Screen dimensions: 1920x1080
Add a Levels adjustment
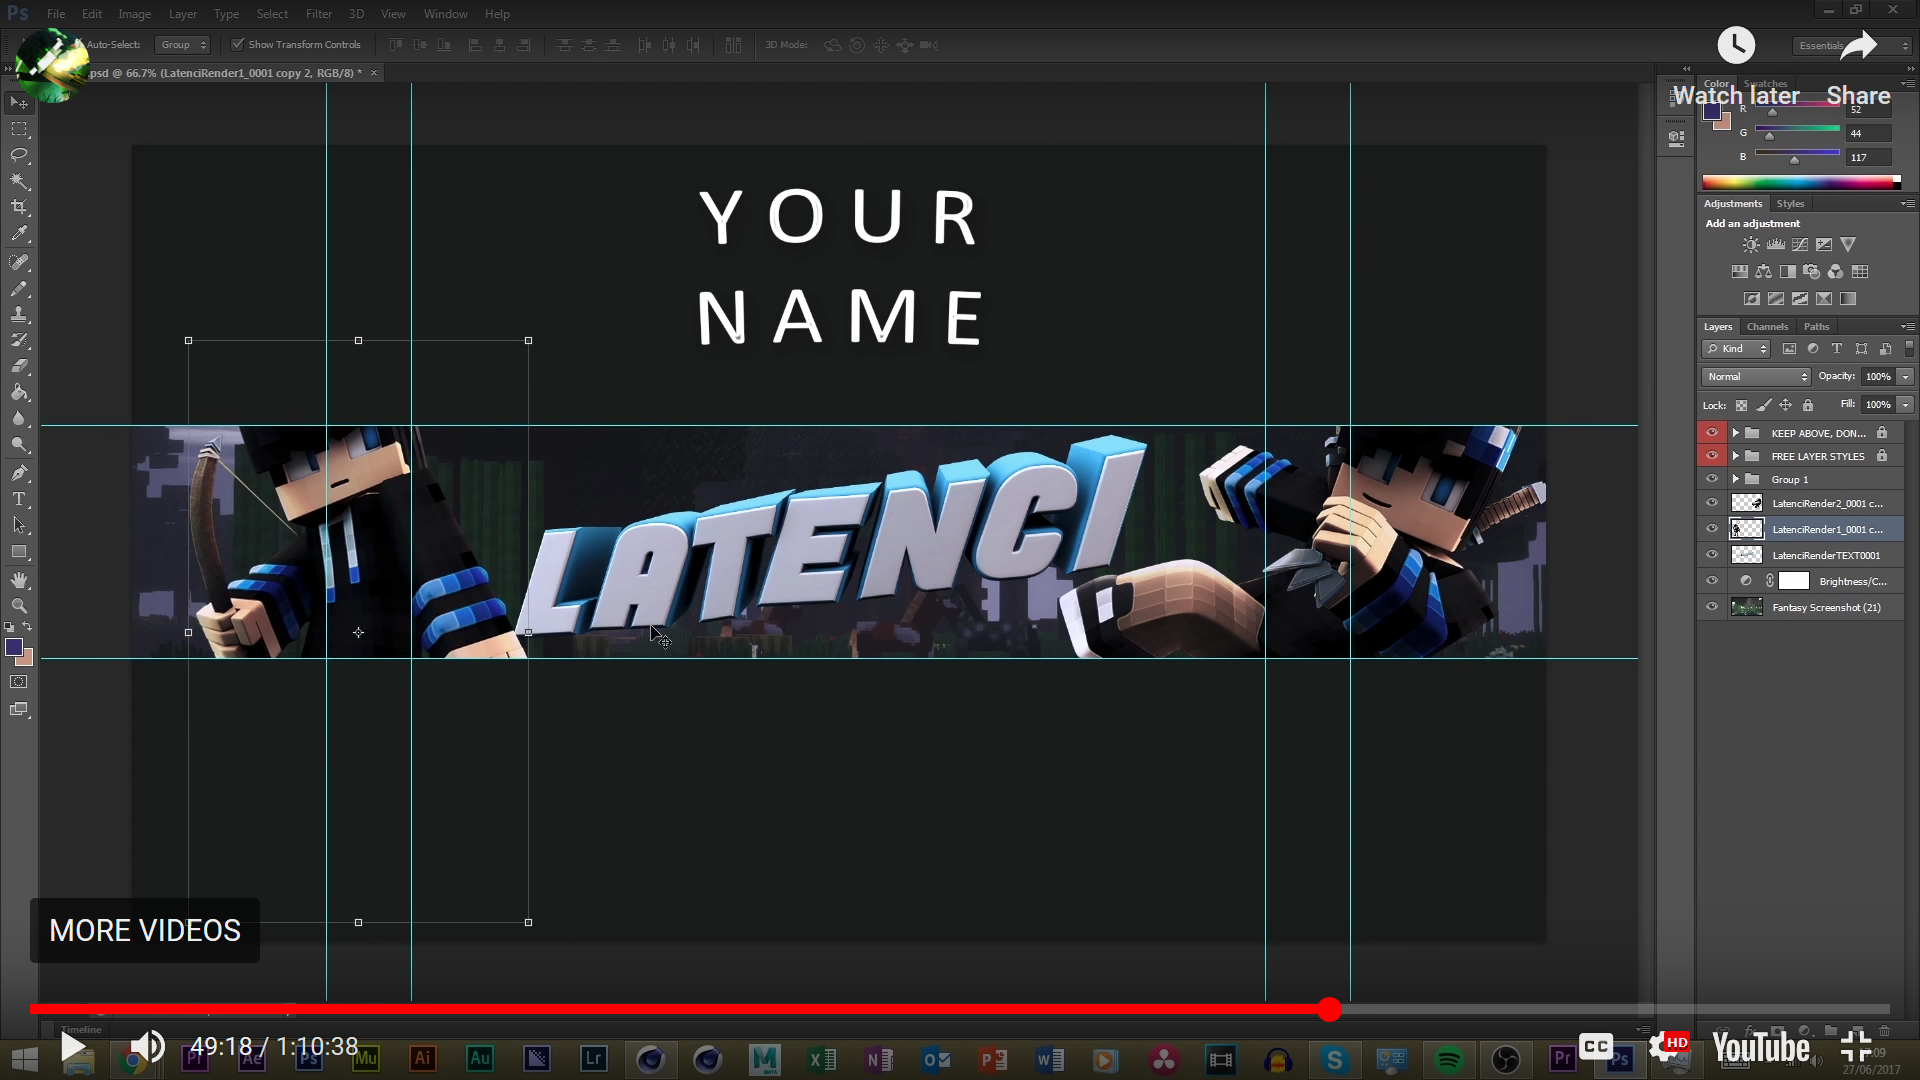coord(1776,245)
